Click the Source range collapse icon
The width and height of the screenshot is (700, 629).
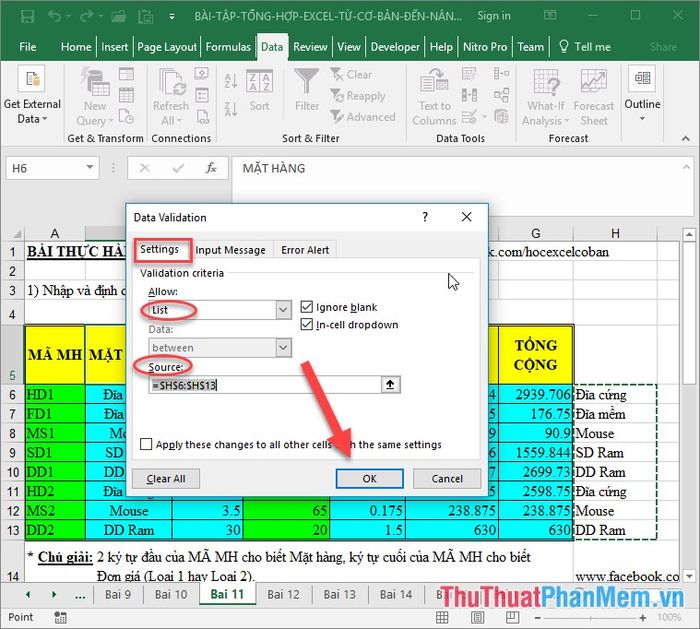click(389, 384)
